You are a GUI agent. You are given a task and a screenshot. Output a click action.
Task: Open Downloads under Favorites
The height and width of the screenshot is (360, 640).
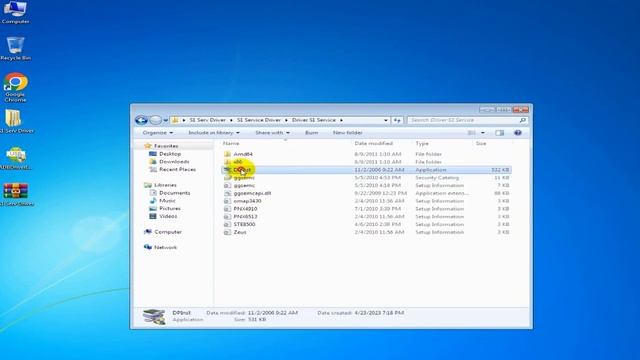[174, 162]
